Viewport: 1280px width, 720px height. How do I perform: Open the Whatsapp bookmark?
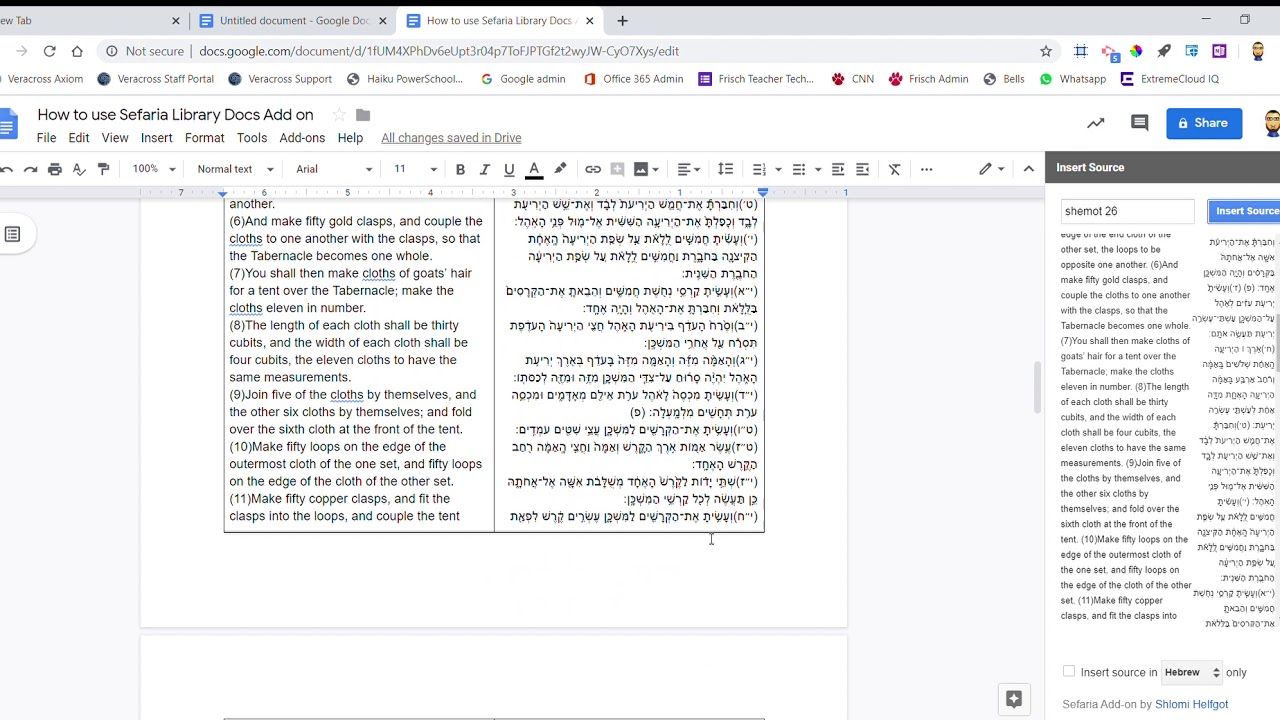point(1075,79)
